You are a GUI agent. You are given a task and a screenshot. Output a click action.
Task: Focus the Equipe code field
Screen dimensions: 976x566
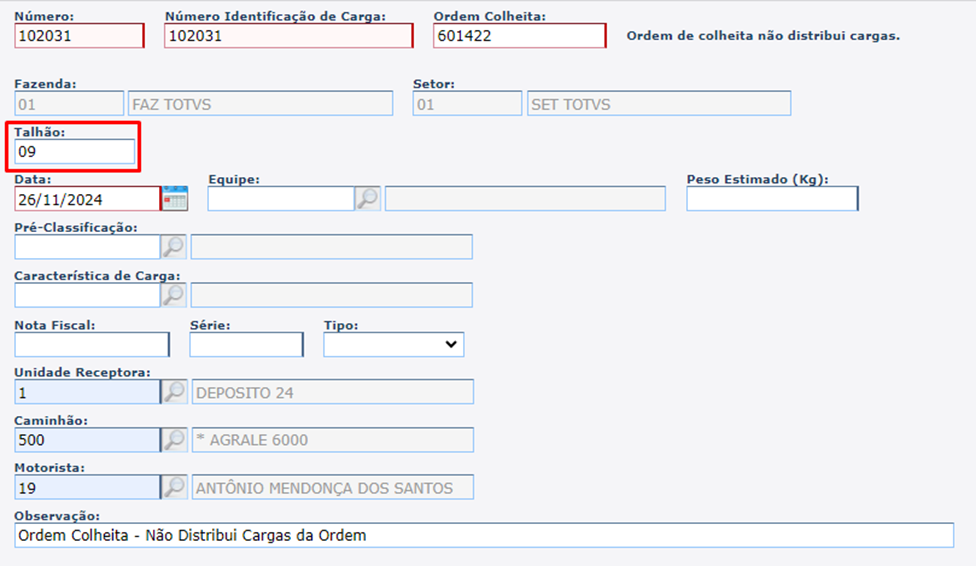tap(280, 198)
